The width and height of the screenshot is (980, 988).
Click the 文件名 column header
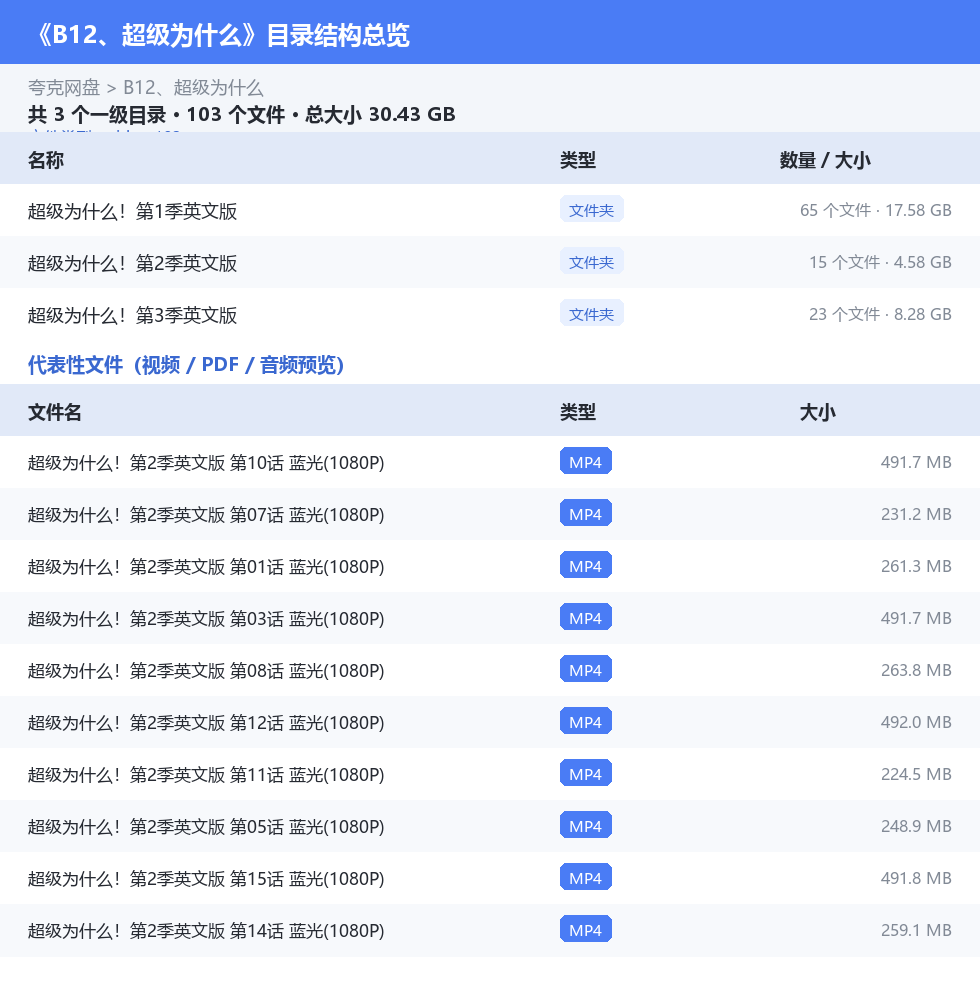coord(54,412)
